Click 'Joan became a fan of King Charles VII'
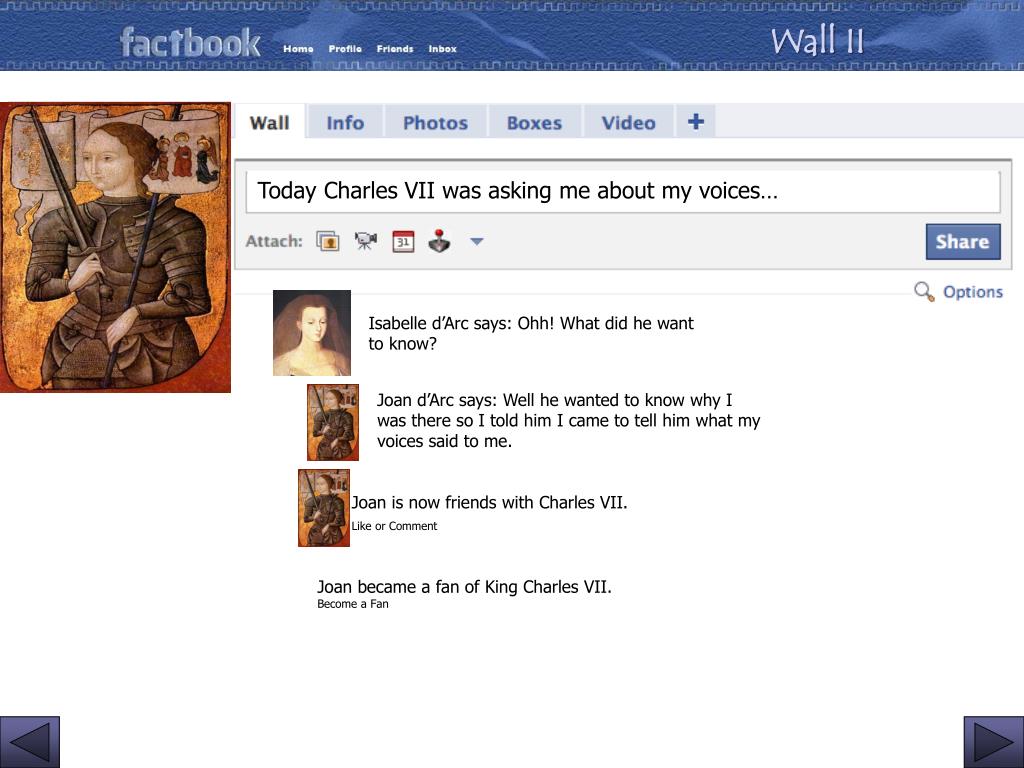1024x768 pixels. (x=464, y=586)
